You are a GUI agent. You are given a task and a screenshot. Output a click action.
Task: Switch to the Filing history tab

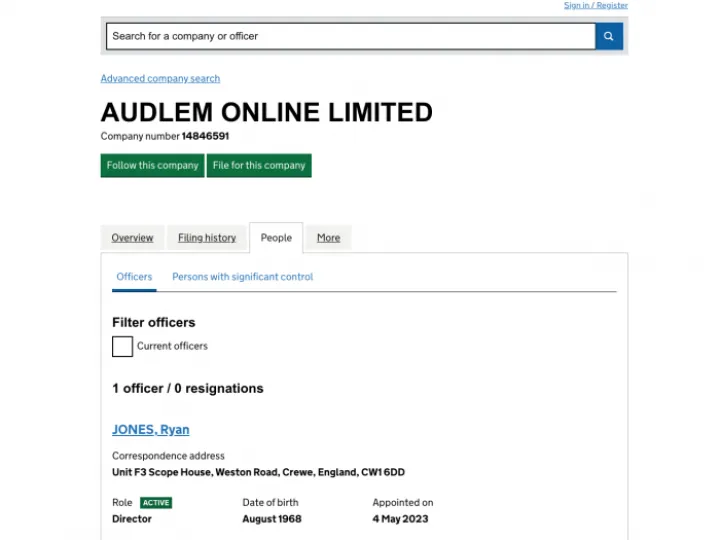[207, 238]
